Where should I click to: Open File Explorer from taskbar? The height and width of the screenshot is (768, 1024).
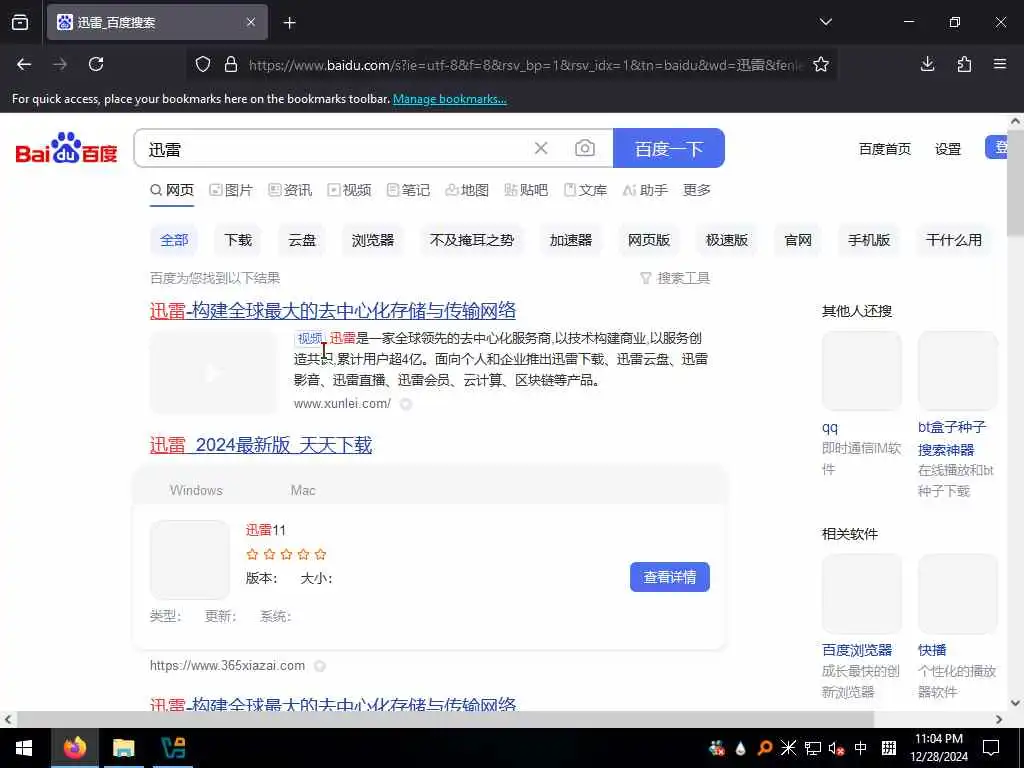click(x=123, y=748)
